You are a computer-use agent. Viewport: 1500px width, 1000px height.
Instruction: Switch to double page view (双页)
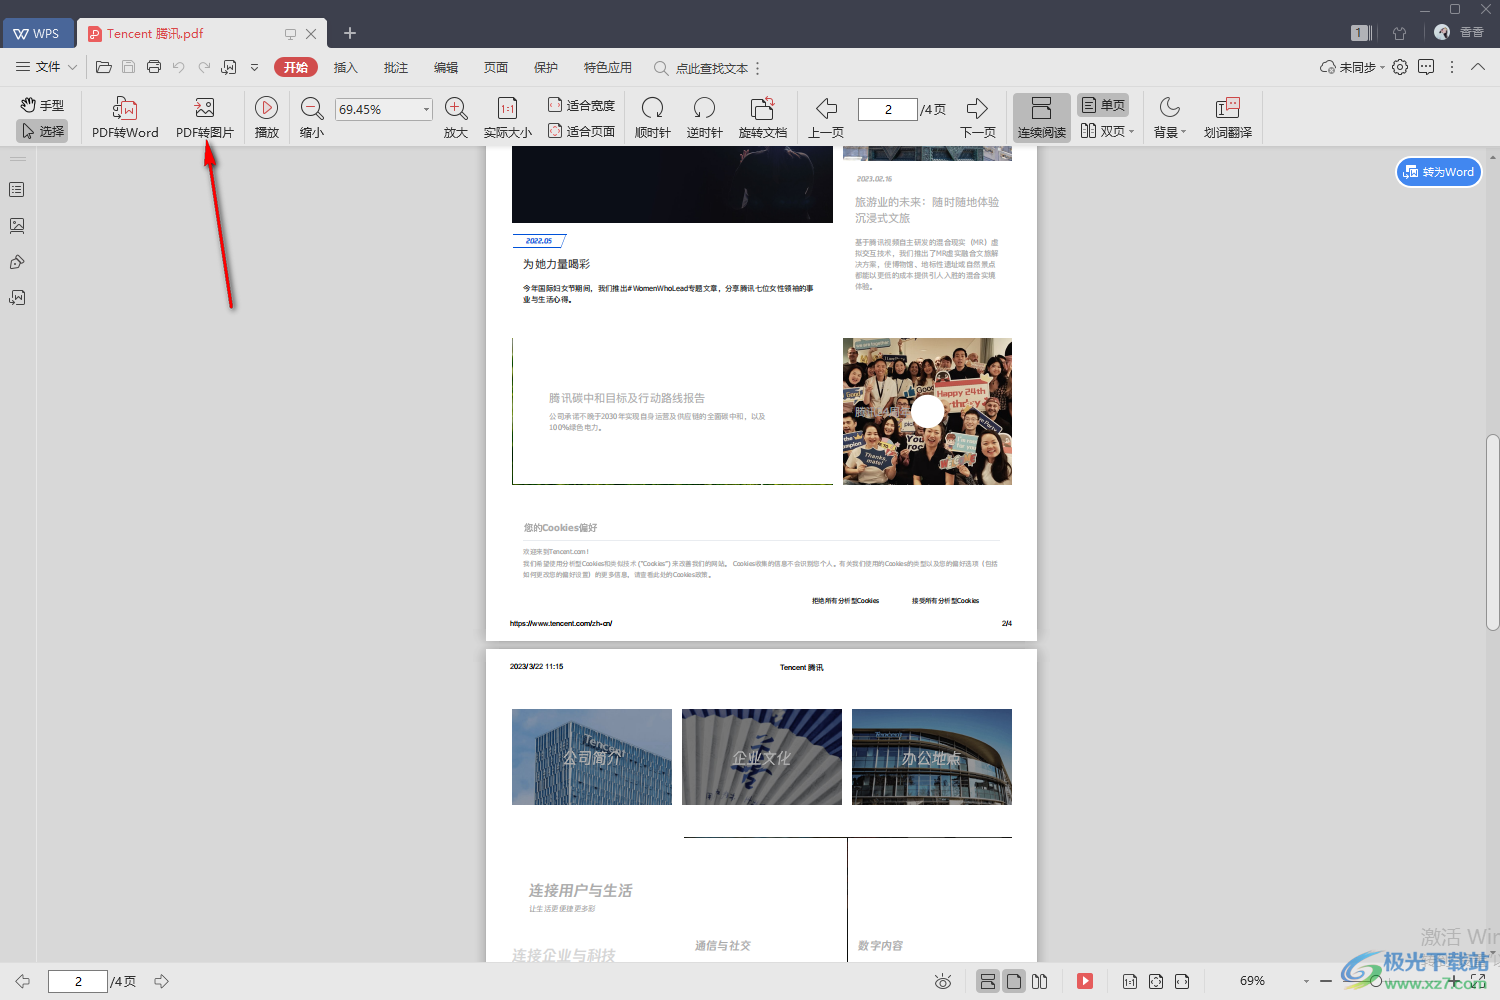tap(1102, 131)
